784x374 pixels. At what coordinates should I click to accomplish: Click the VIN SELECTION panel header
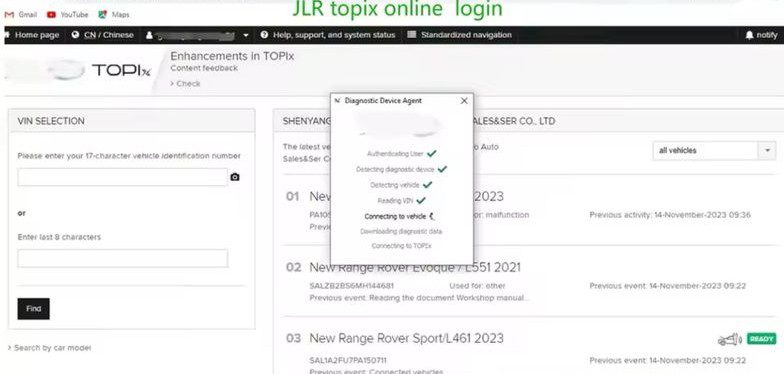132,121
